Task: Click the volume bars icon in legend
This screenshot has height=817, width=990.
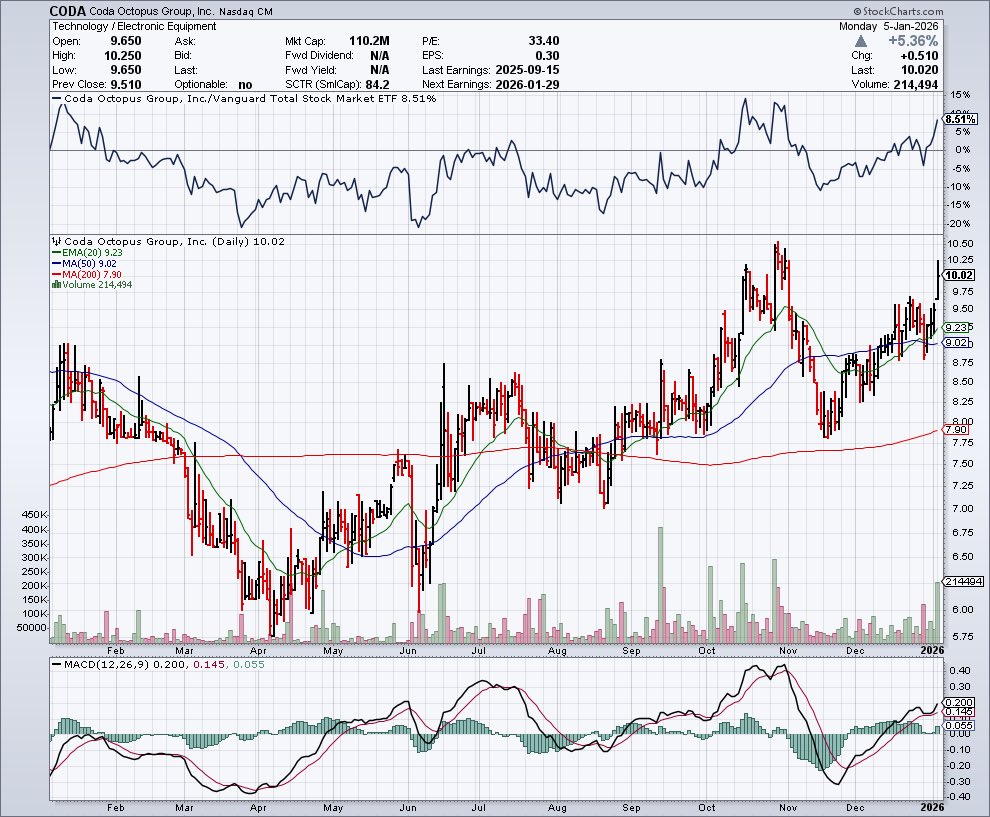Action: click(x=56, y=285)
